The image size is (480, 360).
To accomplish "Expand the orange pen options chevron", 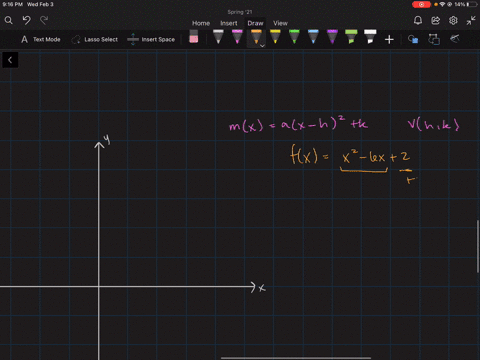I will pos(262,46).
